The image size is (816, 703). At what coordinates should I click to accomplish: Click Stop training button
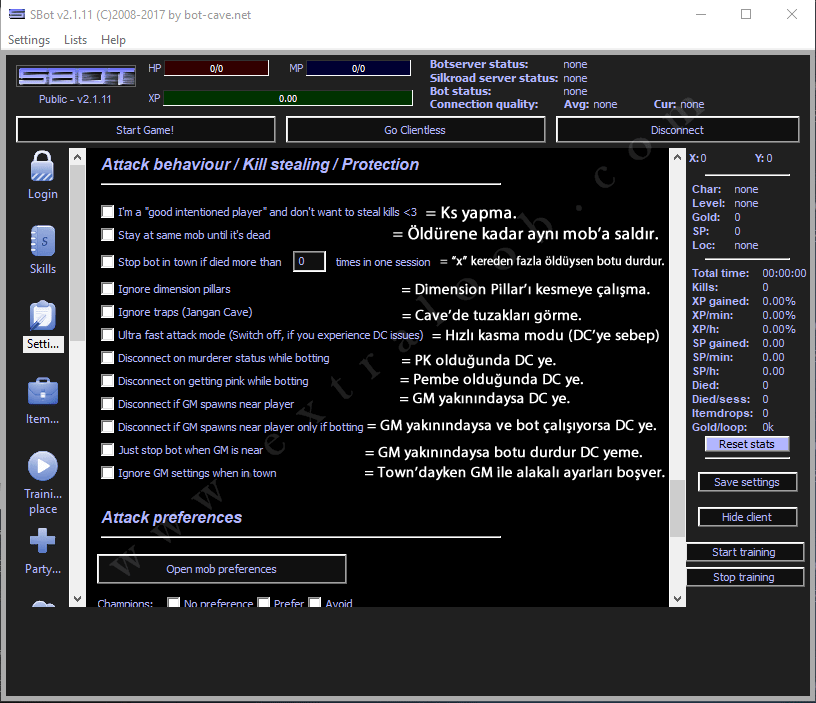coord(745,577)
